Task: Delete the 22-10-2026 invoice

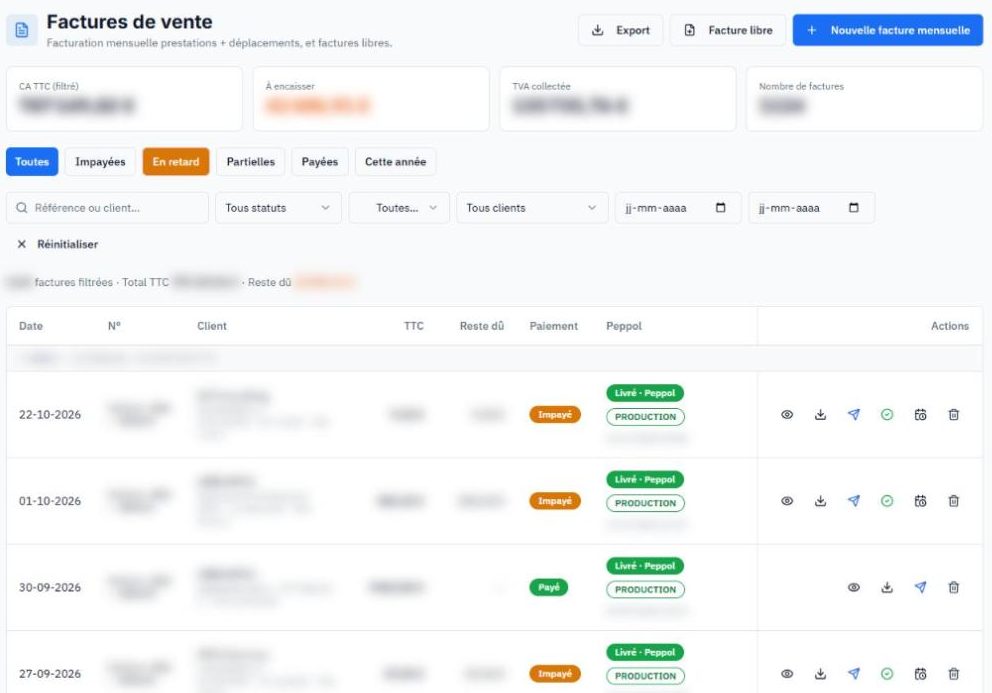Action: pos(953,415)
